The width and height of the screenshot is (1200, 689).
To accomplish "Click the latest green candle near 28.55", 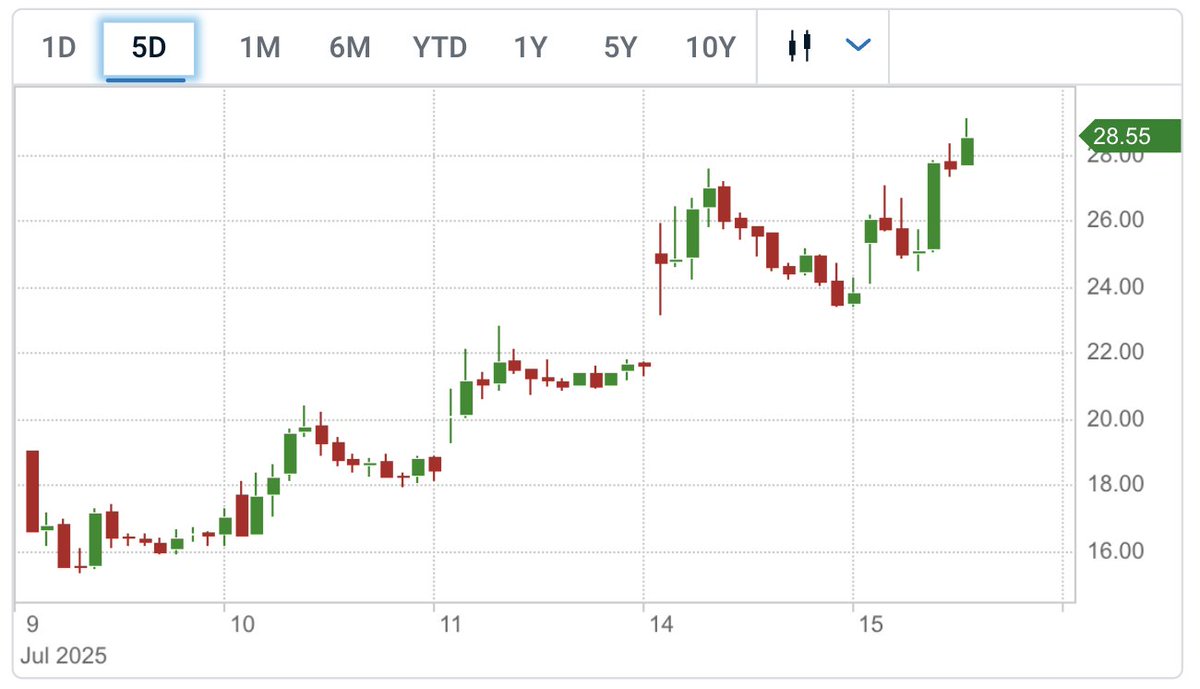I will pos(967,151).
